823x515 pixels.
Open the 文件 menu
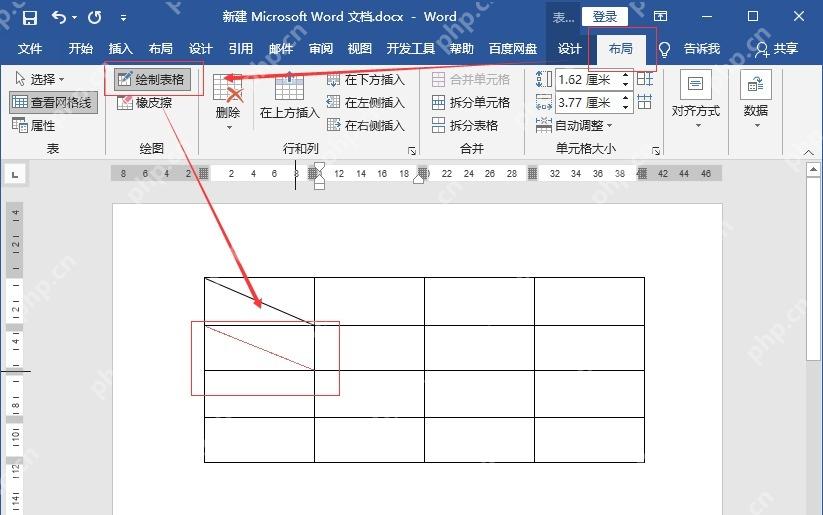pyautogui.click(x=30, y=49)
